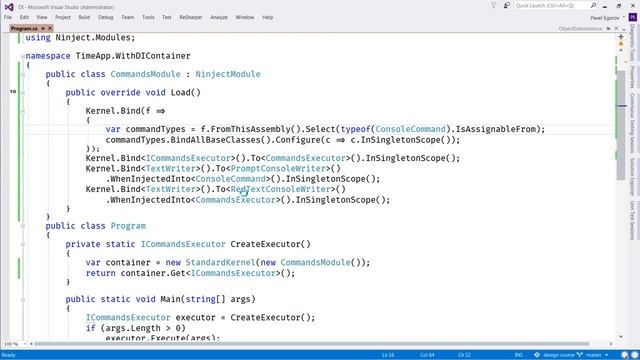The image size is (640, 360).
Task: Open the document tab list dropdown arrow
Action: 624,29
